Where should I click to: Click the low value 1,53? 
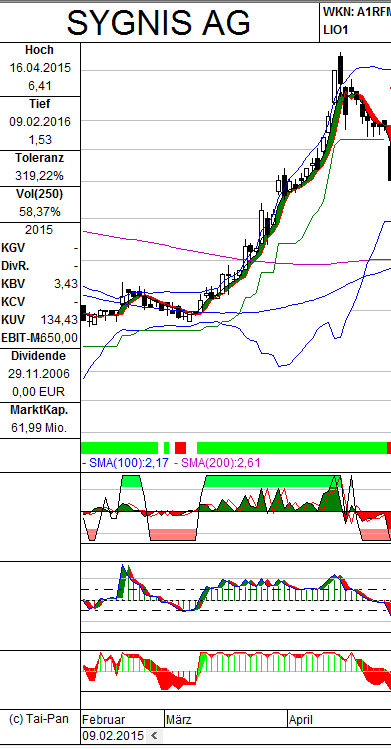(40, 140)
